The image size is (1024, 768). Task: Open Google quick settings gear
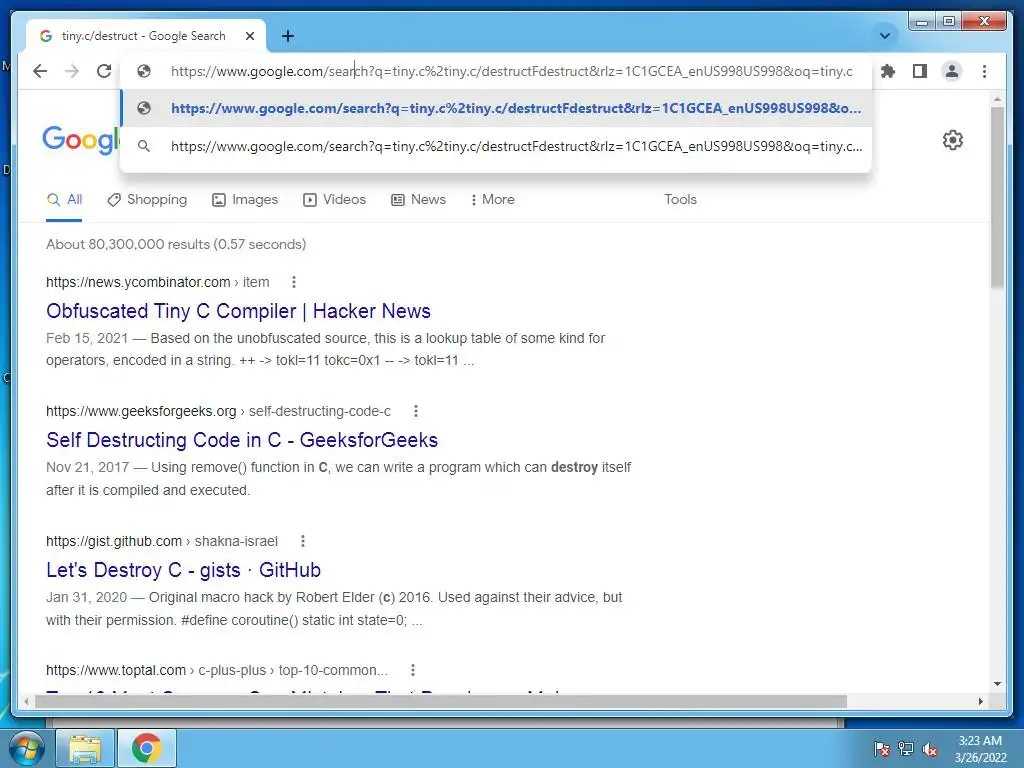pyautogui.click(x=953, y=140)
